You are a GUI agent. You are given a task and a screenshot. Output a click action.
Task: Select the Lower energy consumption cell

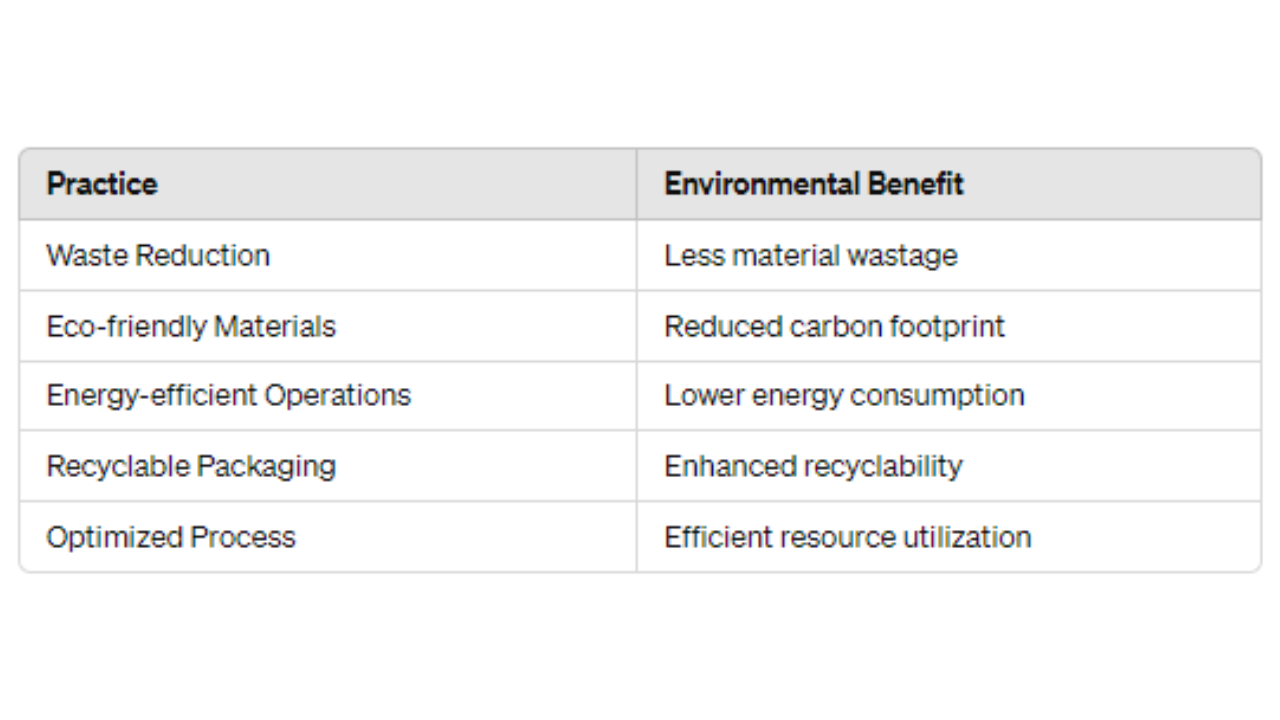[x=949, y=396]
